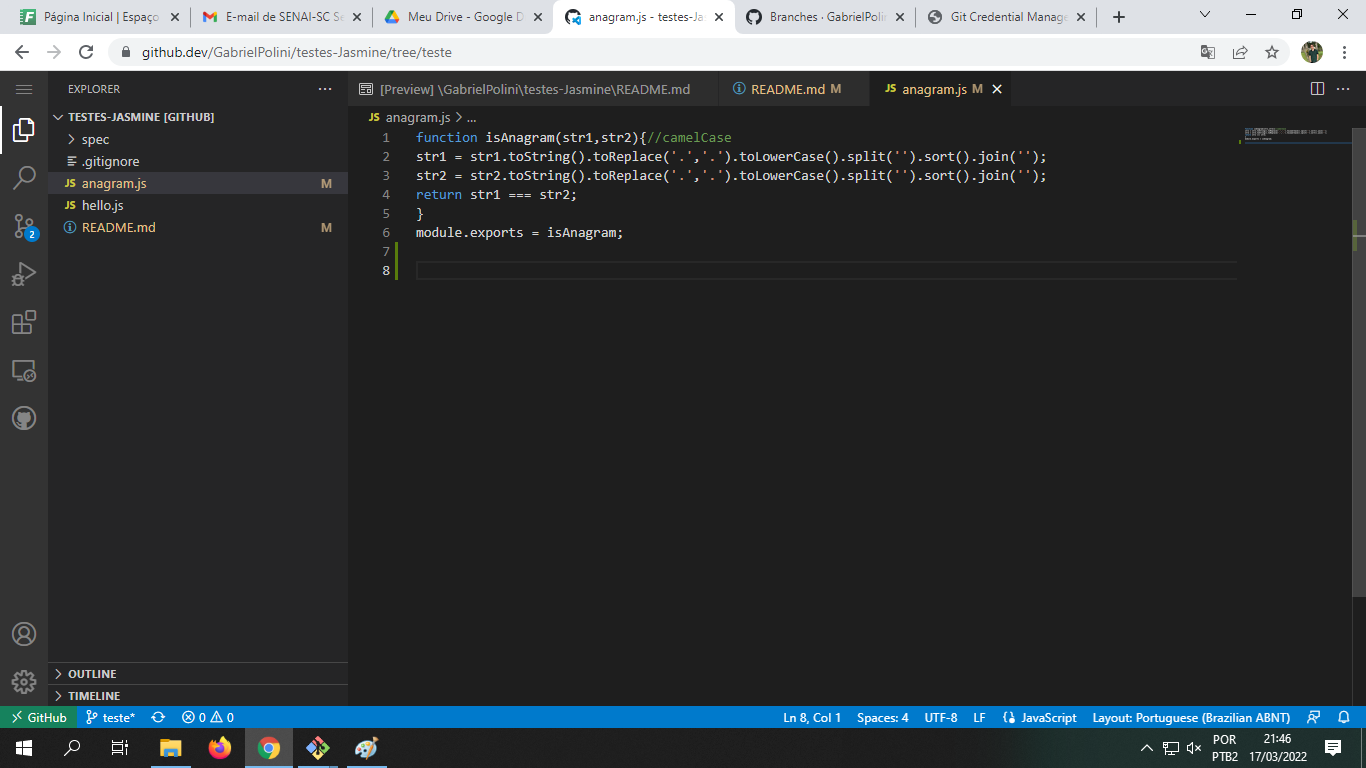Click the GitHub remote indicator
This screenshot has height=768, width=1366.
pos(39,717)
